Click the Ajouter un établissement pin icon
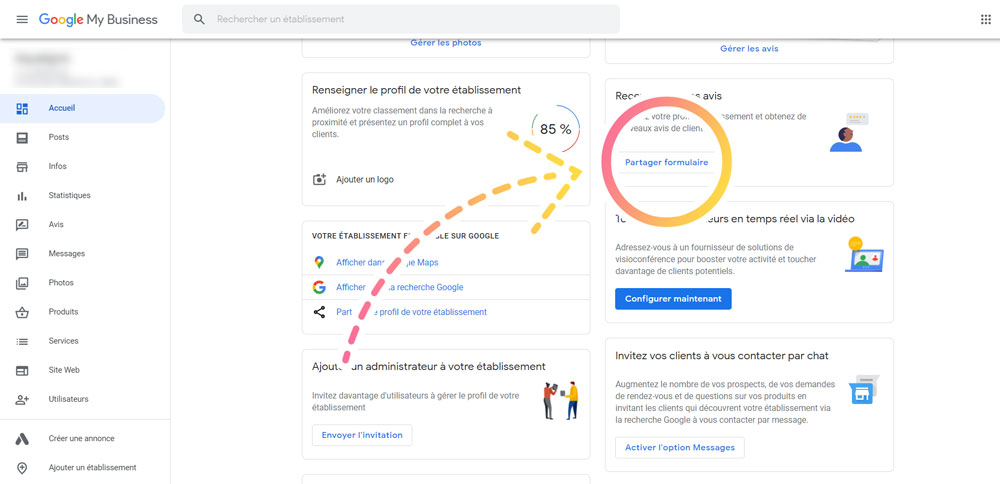The width and height of the screenshot is (1000, 484). click(22, 468)
